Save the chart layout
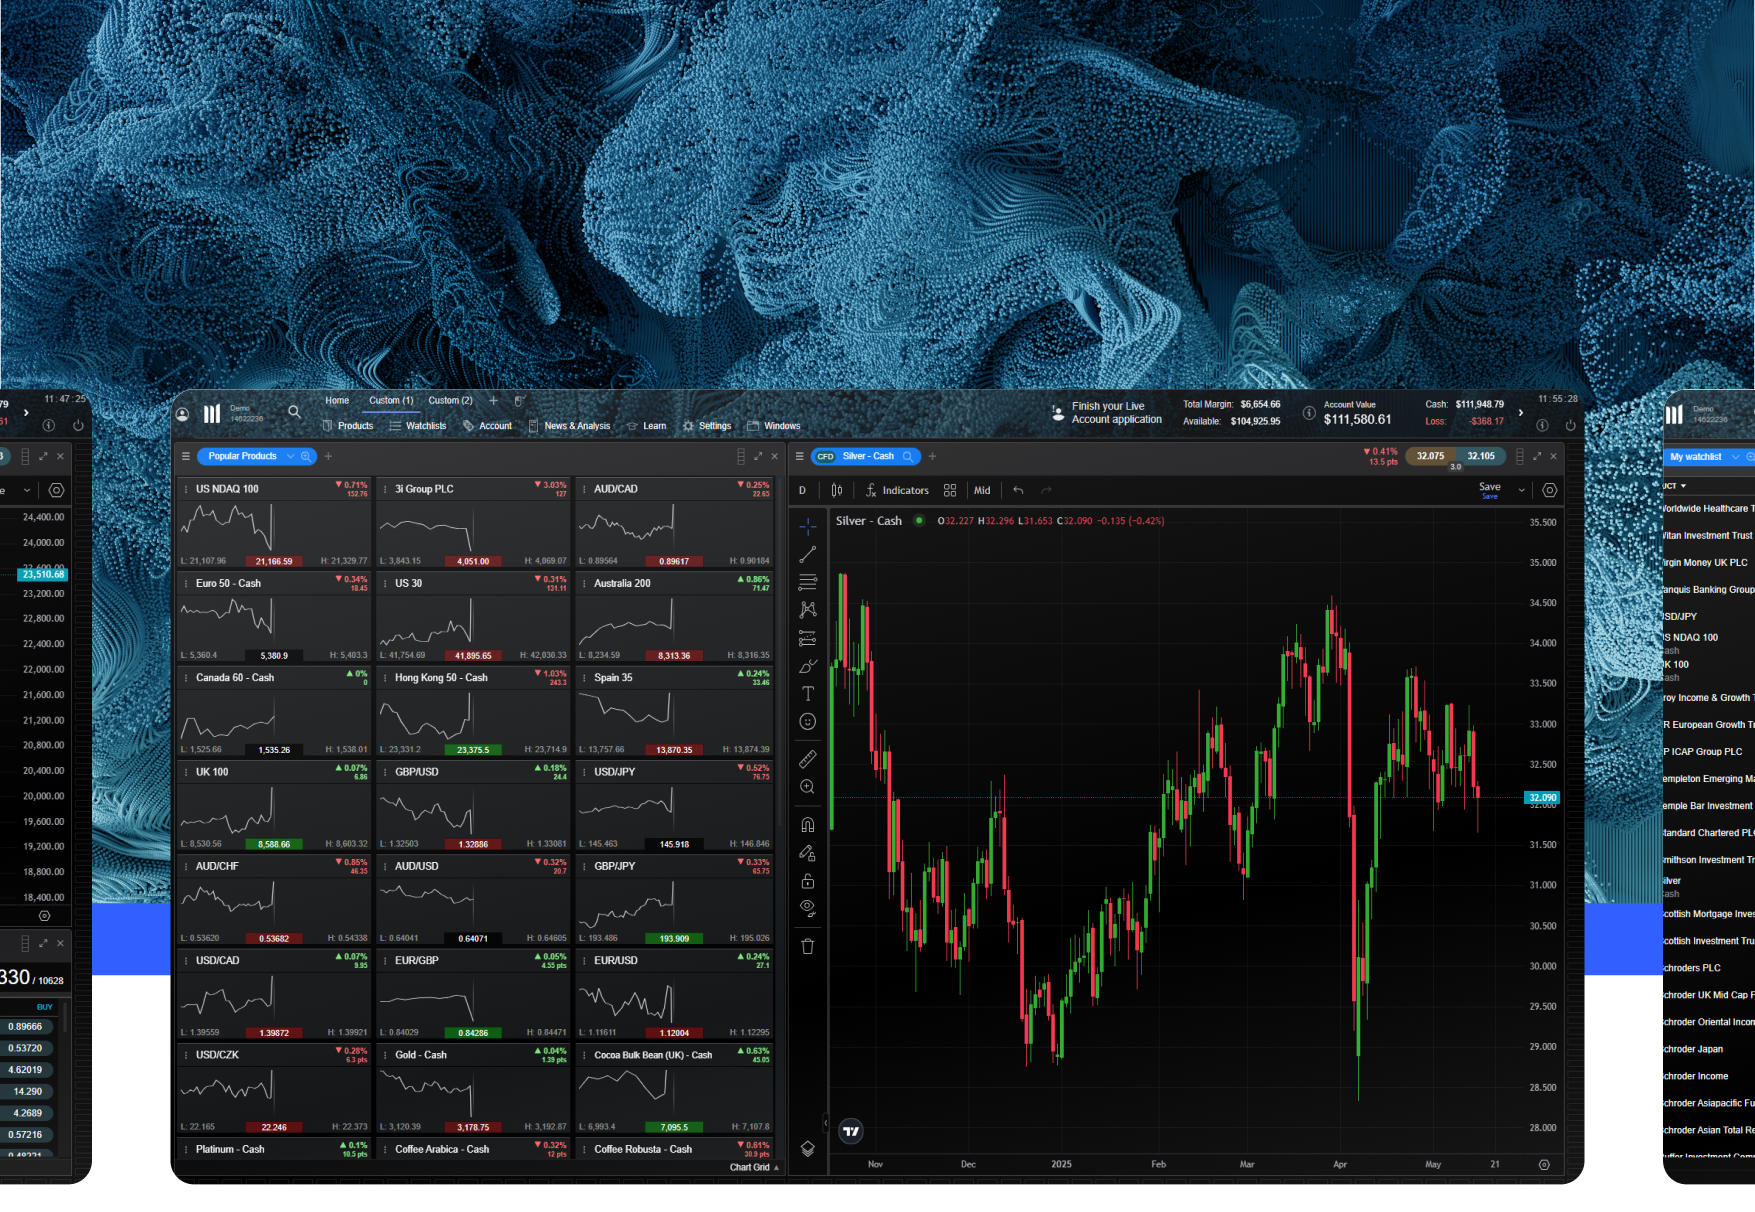Viewport: 1755px width, 1212px height. (1490, 490)
